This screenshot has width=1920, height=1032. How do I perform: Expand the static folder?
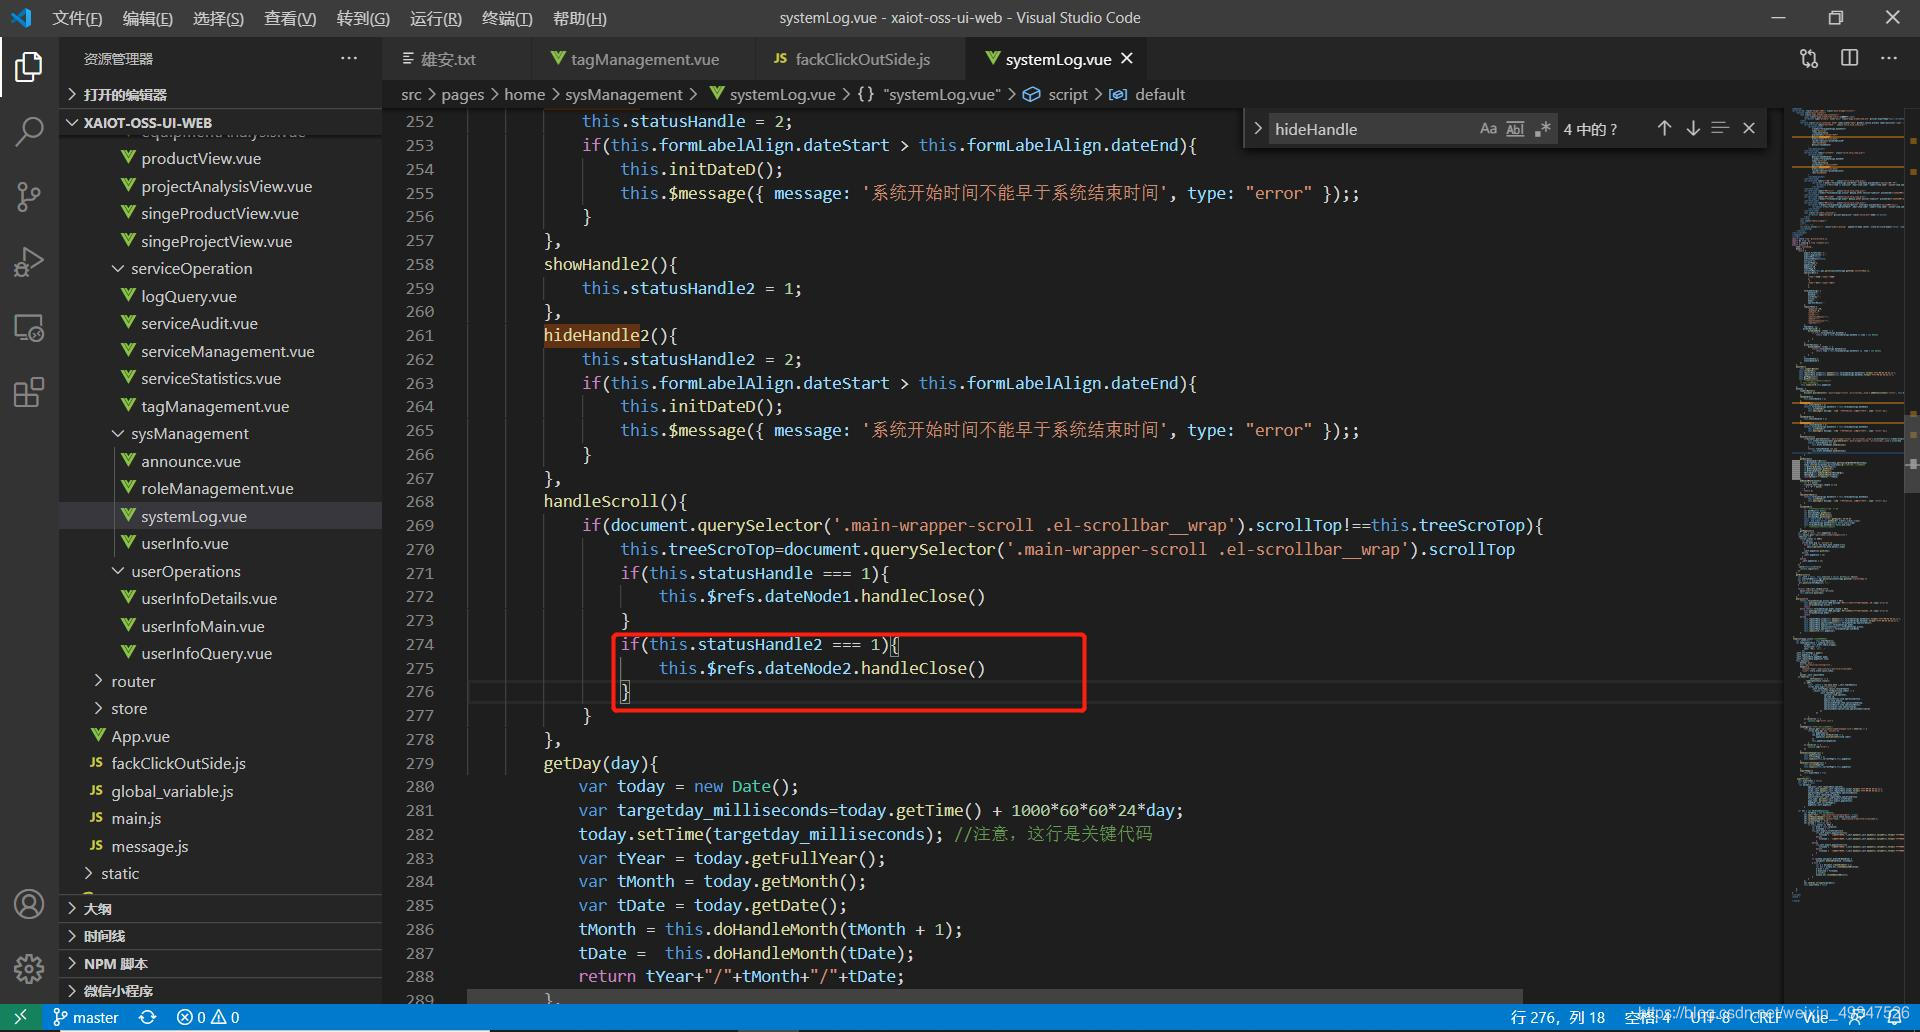[220, 873]
